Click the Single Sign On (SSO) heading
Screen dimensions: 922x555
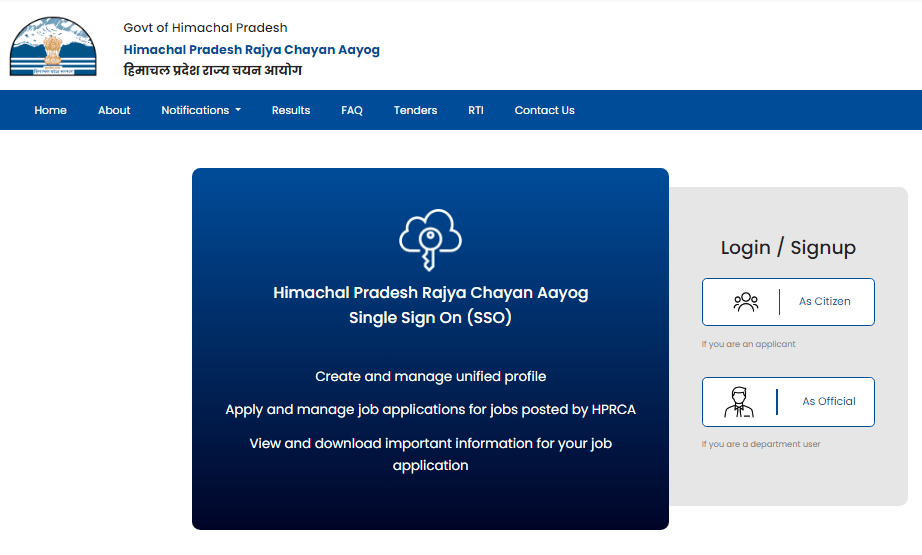(x=430, y=318)
